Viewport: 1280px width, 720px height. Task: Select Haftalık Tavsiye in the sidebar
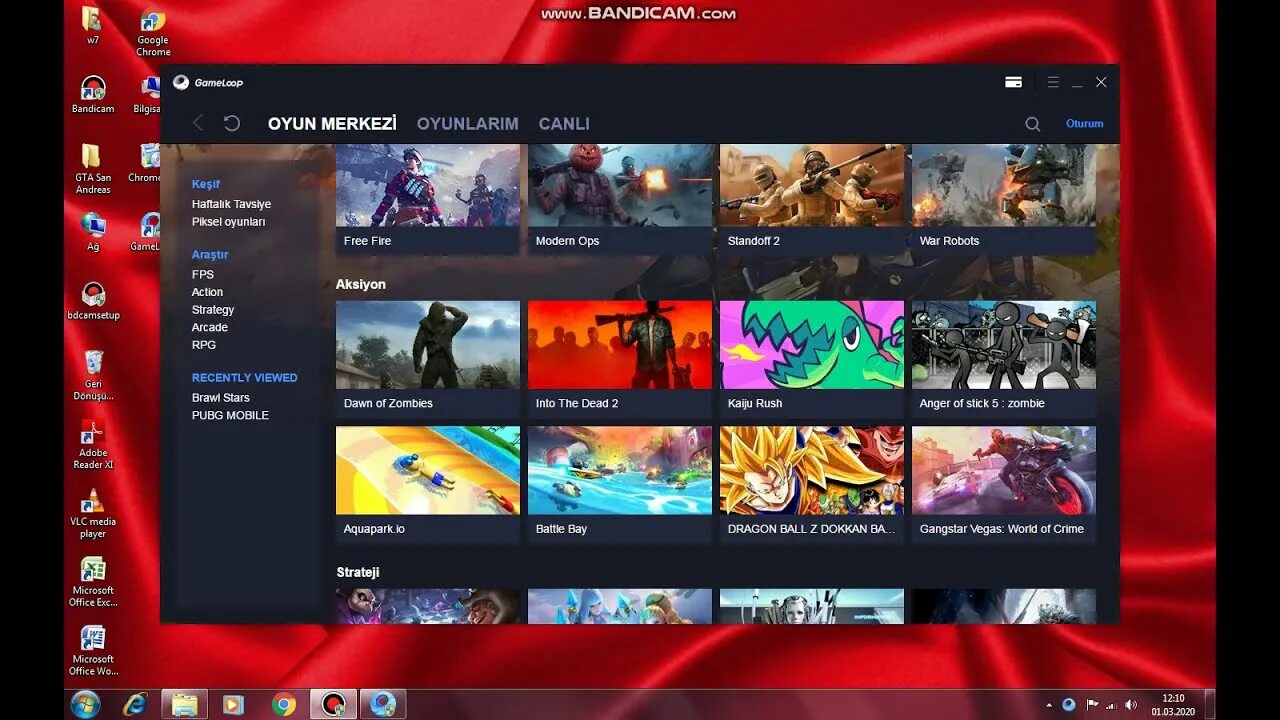(231, 203)
